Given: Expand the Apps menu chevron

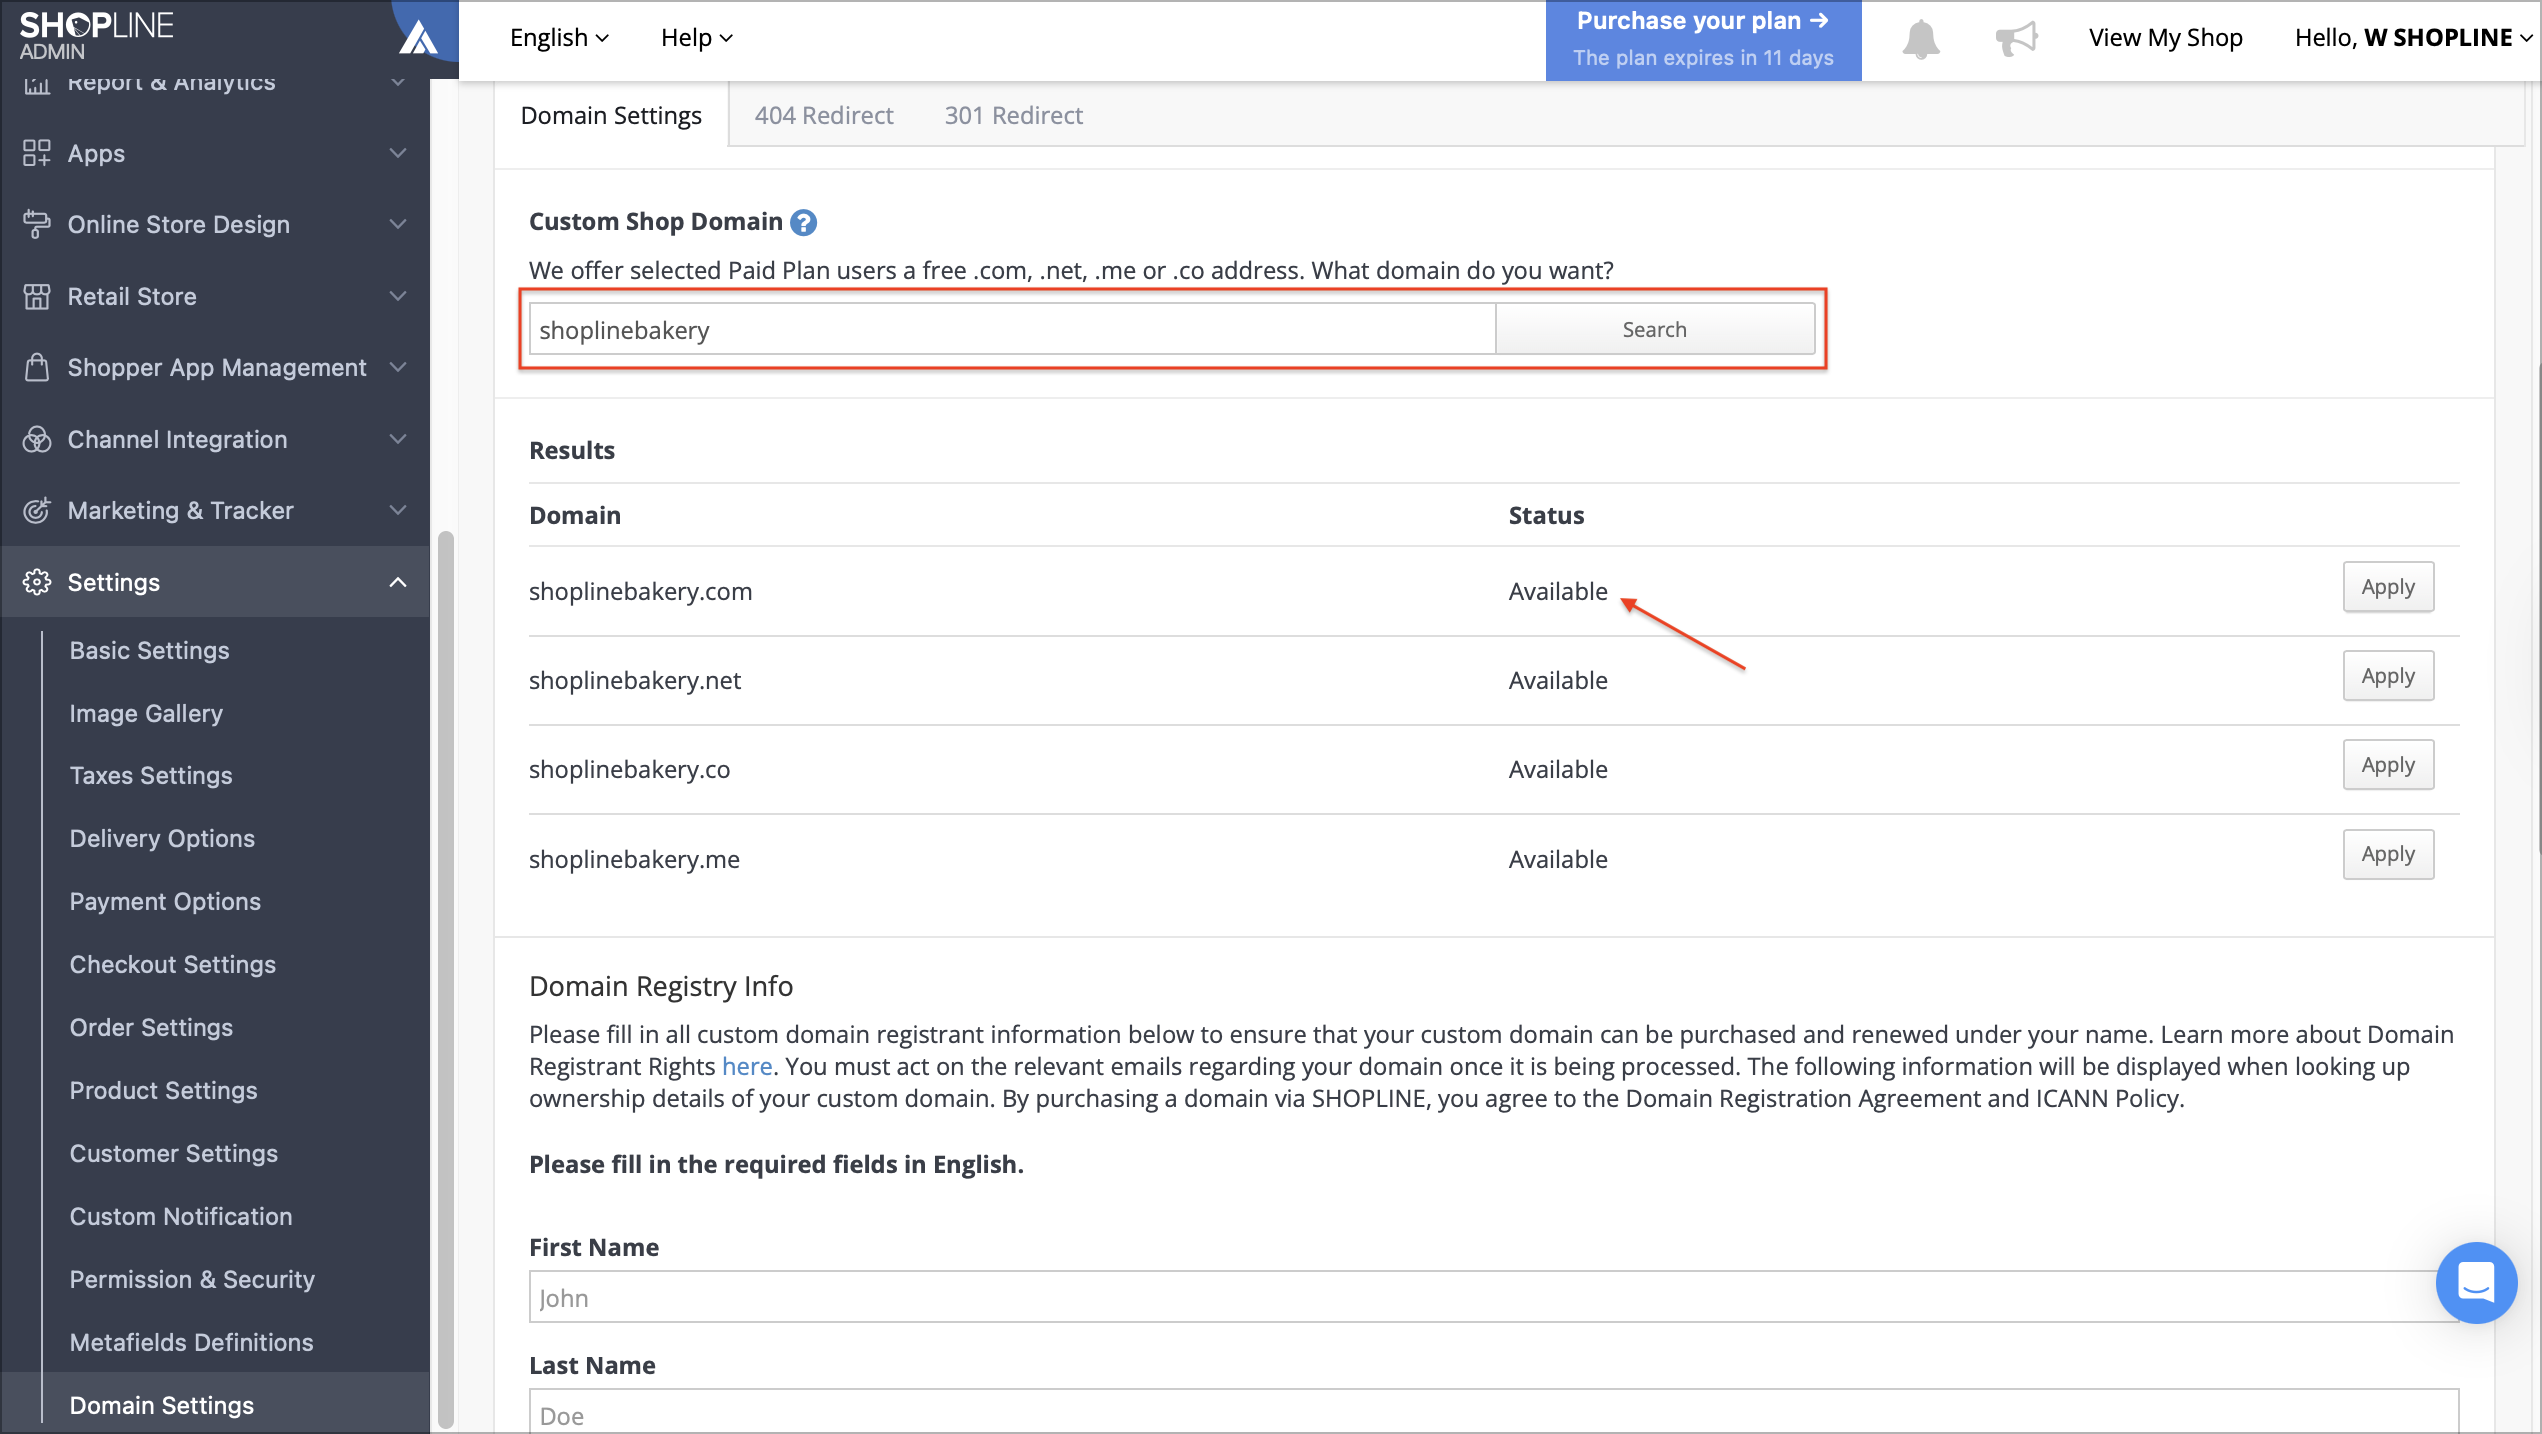Looking at the screenshot, I should coord(398,153).
